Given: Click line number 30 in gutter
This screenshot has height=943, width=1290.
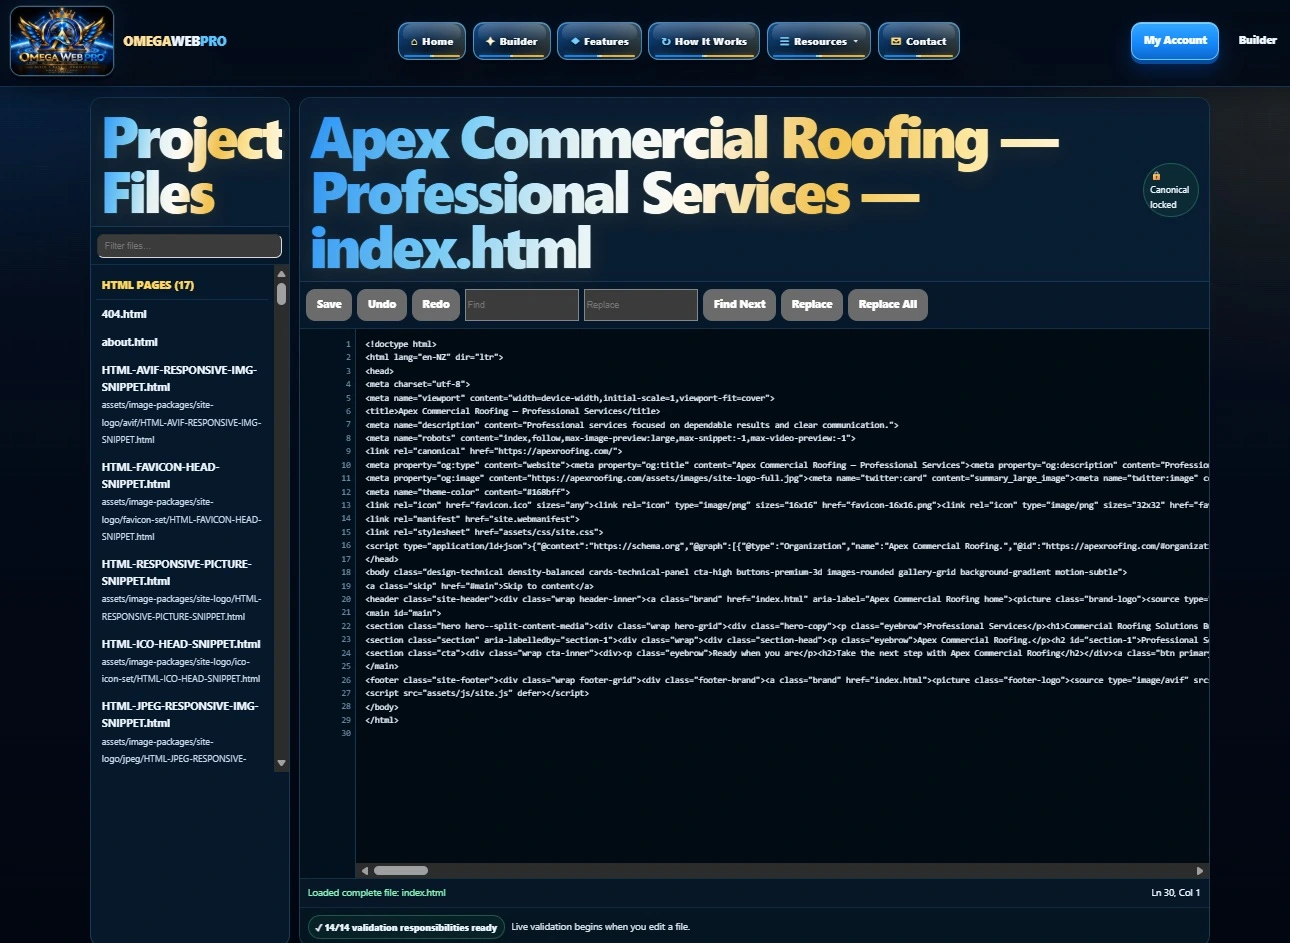Looking at the screenshot, I should (346, 734).
